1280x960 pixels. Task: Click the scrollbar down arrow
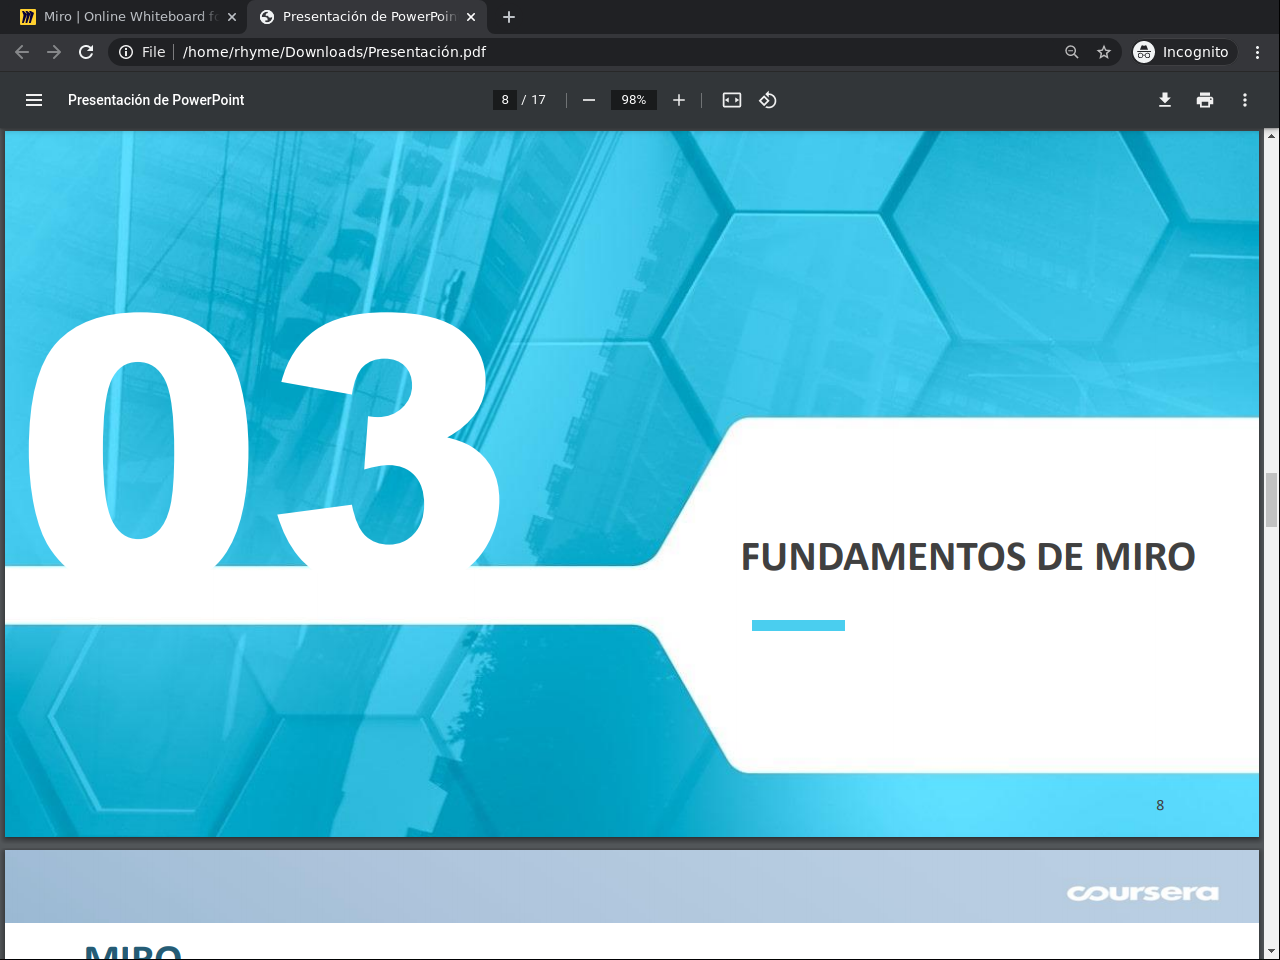click(1272, 952)
